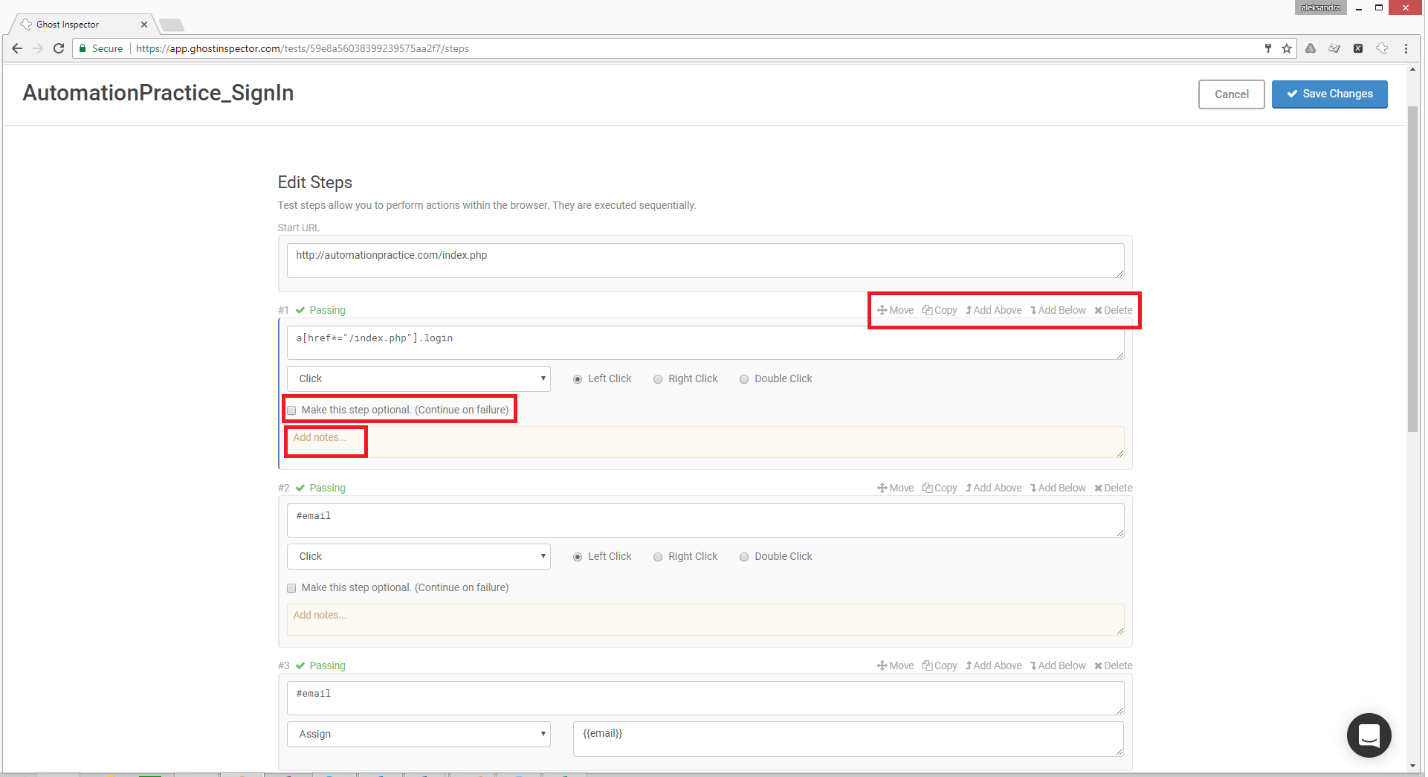Click Move icon for step #1
1428x777 pixels.
[x=883, y=310]
